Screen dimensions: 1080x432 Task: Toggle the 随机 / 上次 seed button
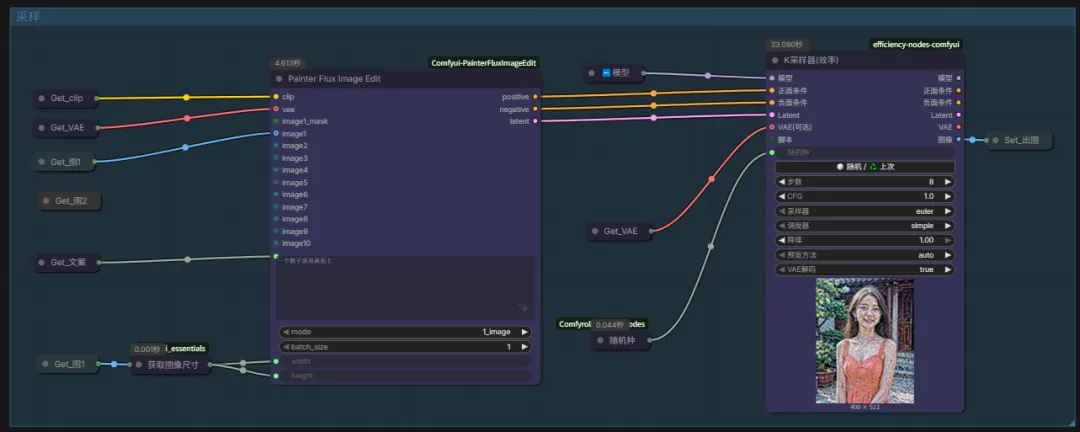[864, 167]
